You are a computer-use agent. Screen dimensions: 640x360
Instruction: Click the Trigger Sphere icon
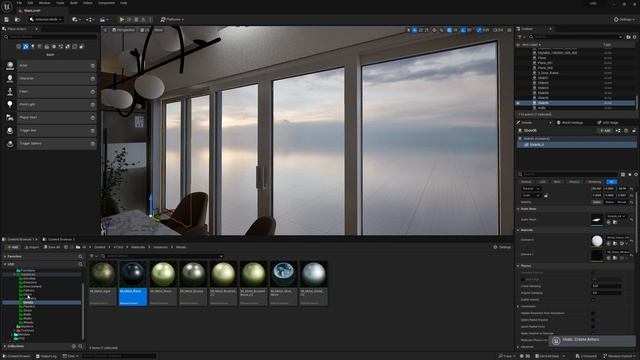pos(10,144)
